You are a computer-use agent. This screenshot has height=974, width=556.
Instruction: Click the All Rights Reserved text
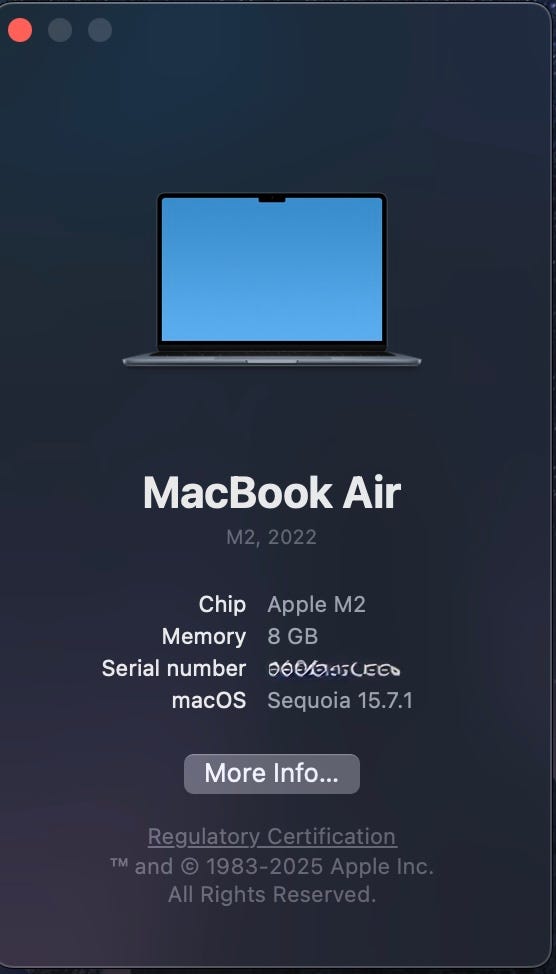(x=271, y=894)
